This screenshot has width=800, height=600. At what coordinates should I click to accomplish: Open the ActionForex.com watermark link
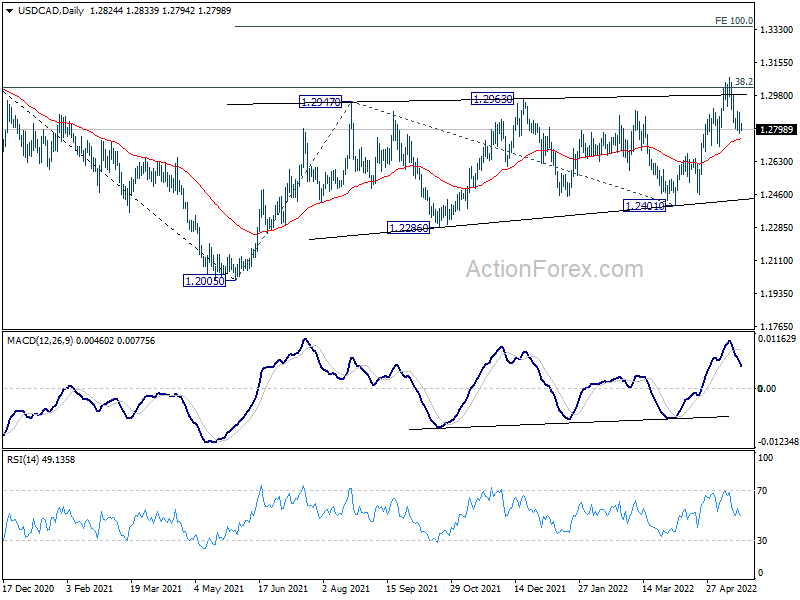pyautogui.click(x=554, y=269)
